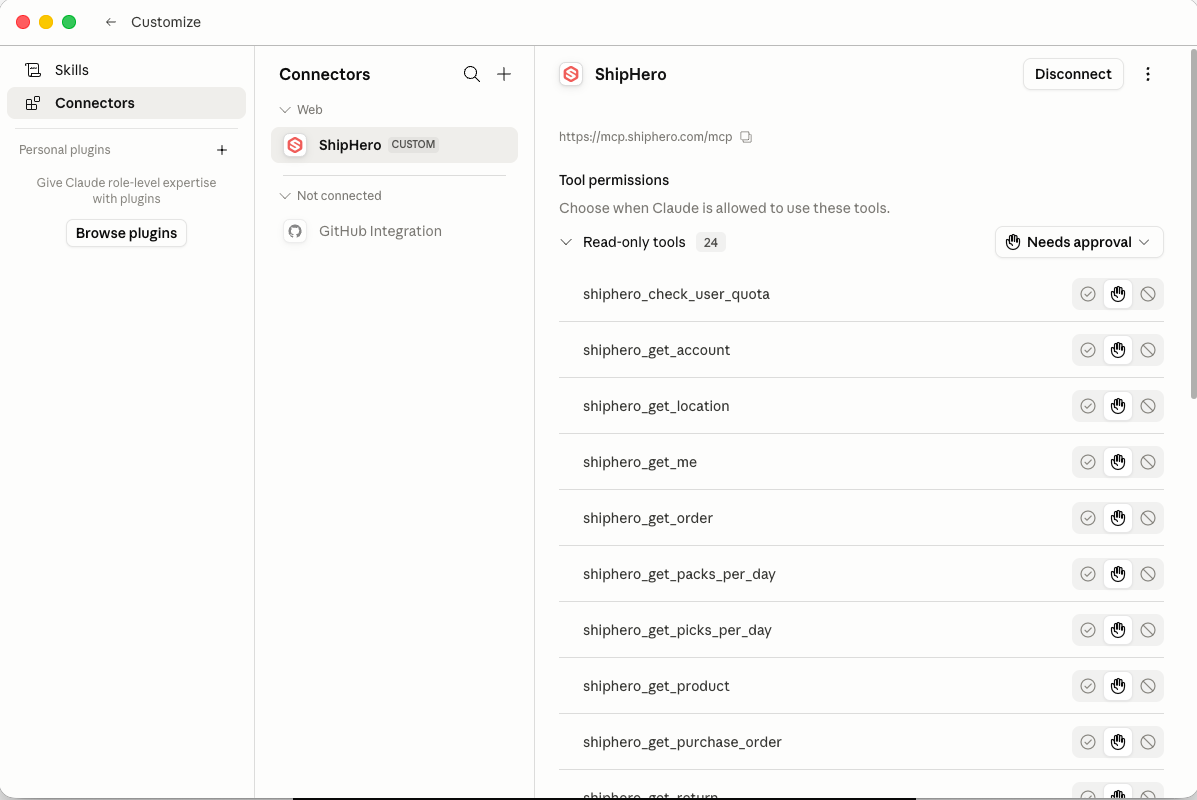Screen dimensions: 1197x800
Task: Set shiphero_get_order to needs approval
Action: [1118, 518]
